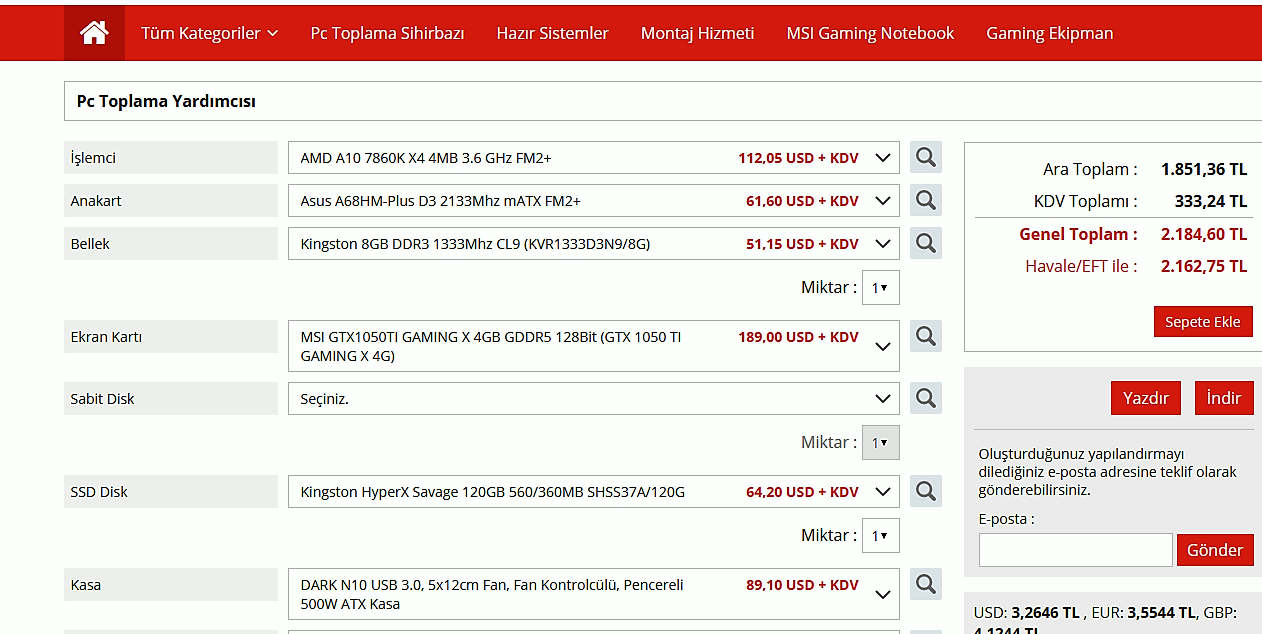The image size is (1262, 634).
Task: Click the 64,20 USD + KDV price
Action: 802,492
